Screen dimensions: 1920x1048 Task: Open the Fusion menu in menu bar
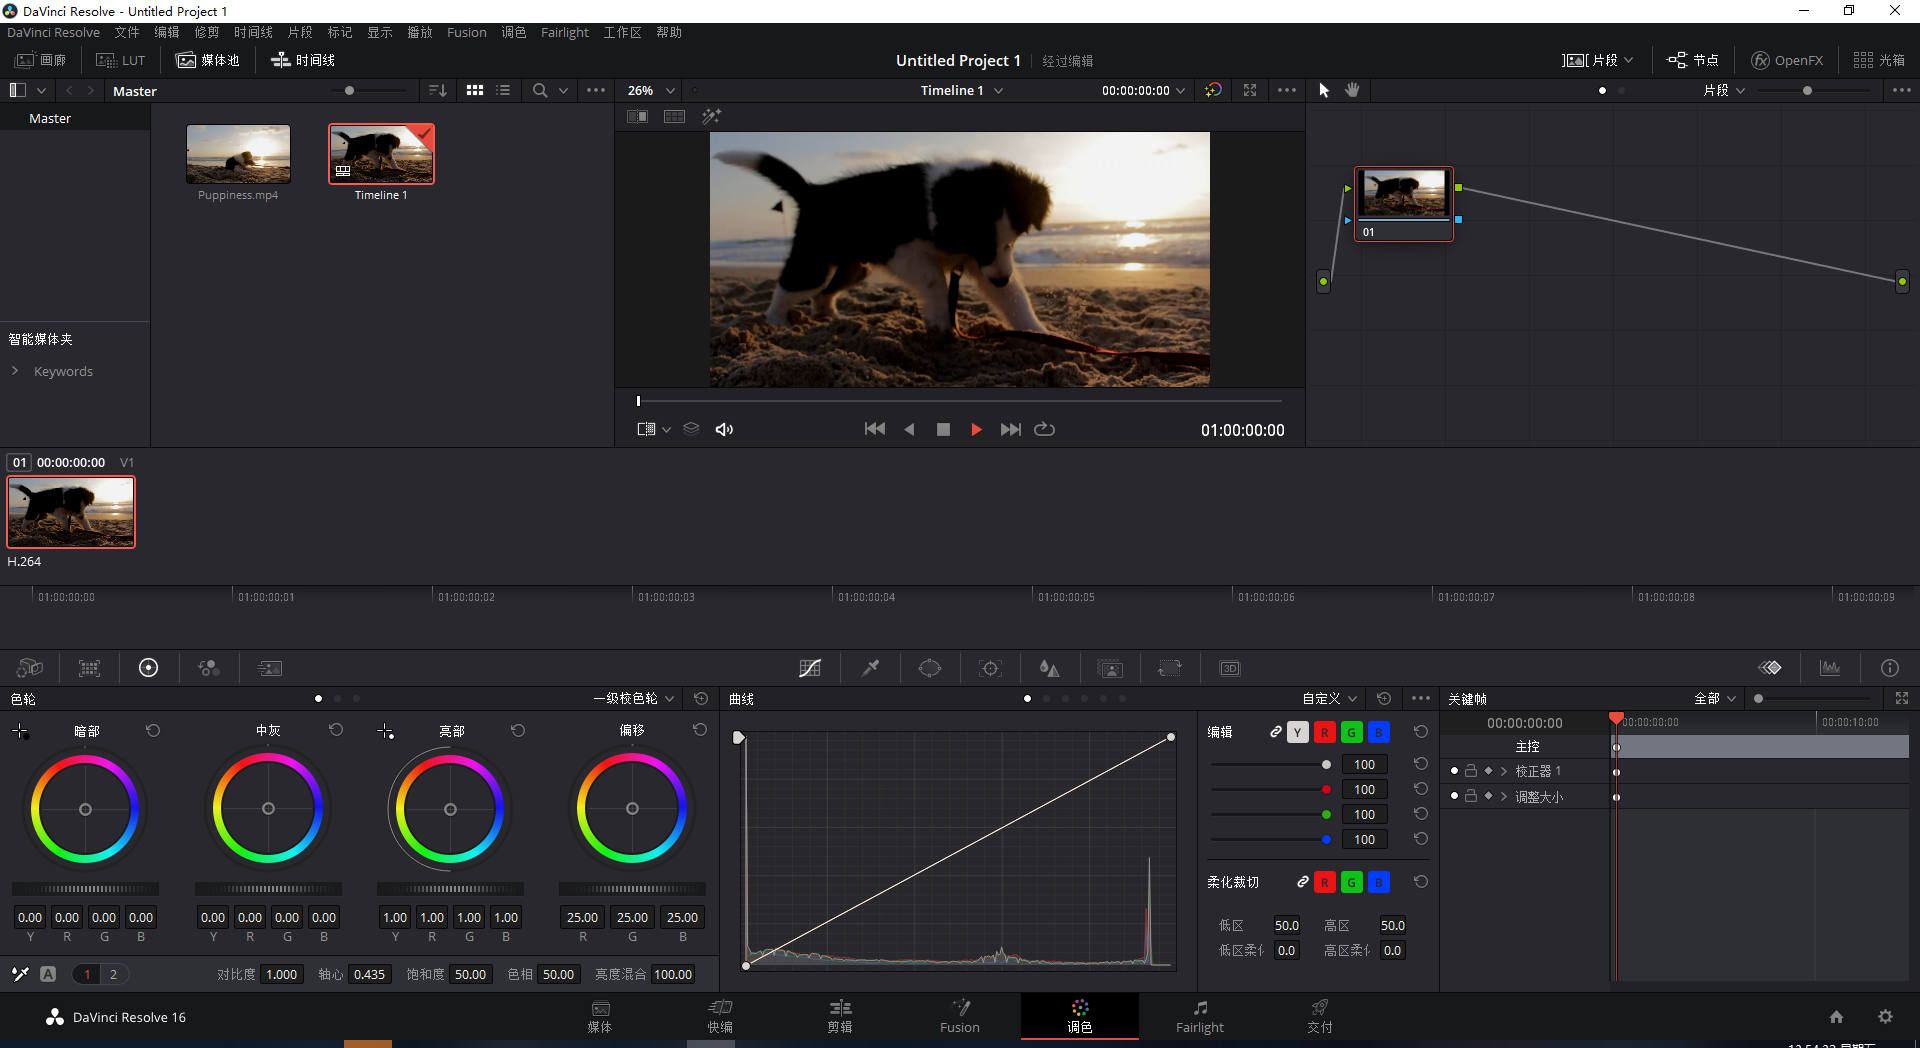pyautogui.click(x=466, y=33)
